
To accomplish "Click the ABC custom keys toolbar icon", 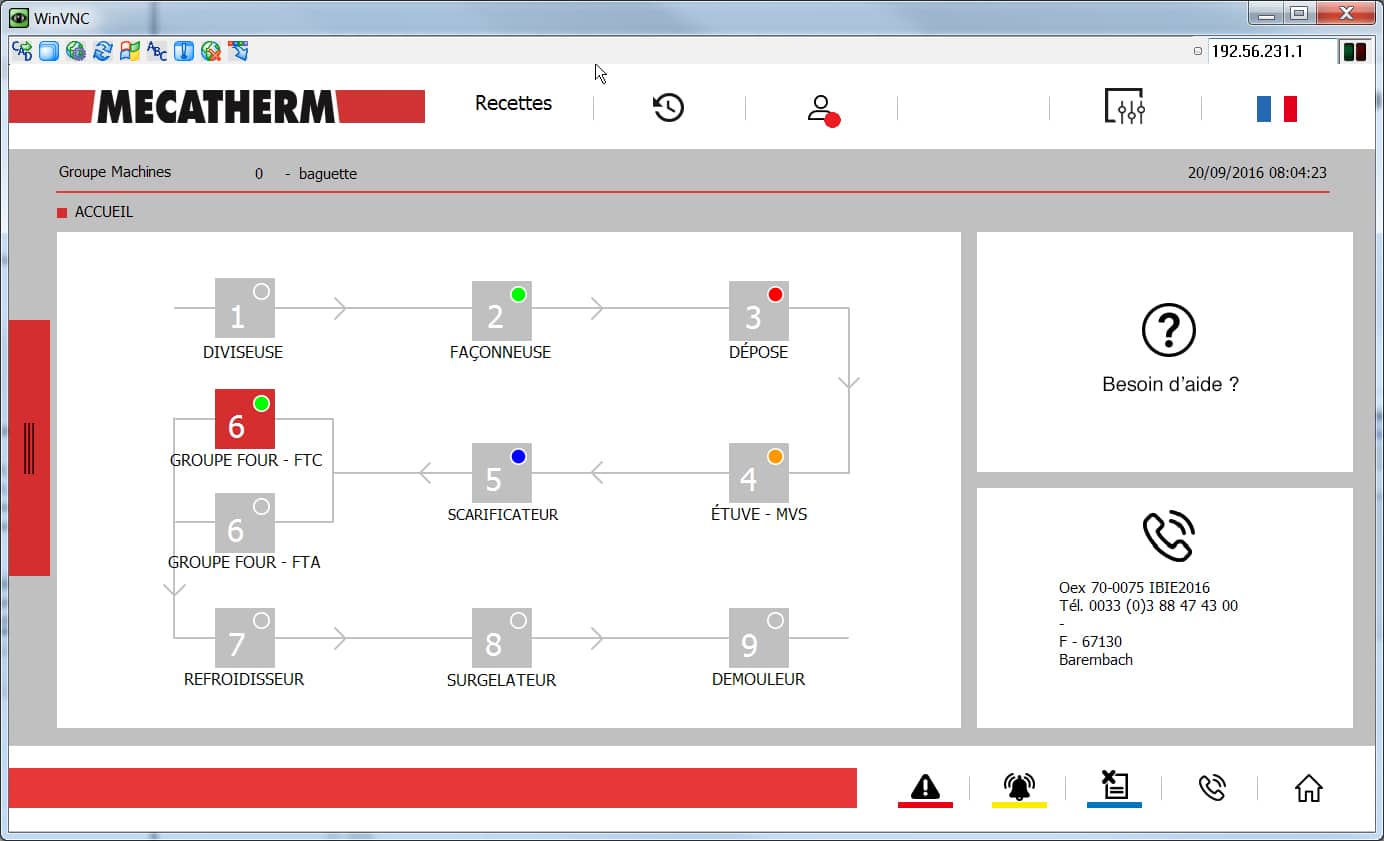I will 157,51.
